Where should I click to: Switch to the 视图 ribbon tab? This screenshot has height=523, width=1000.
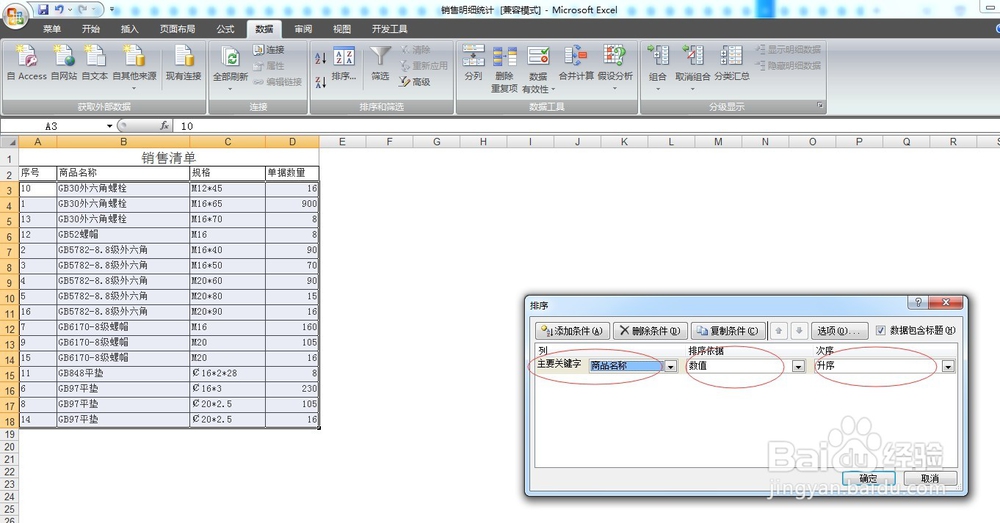coord(342,29)
